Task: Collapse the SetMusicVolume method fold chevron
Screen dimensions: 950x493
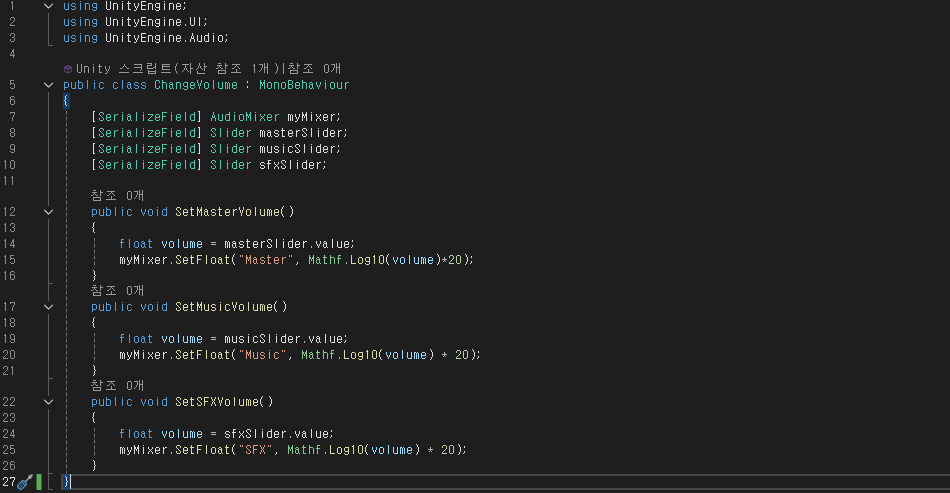Action: pos(48,307)
